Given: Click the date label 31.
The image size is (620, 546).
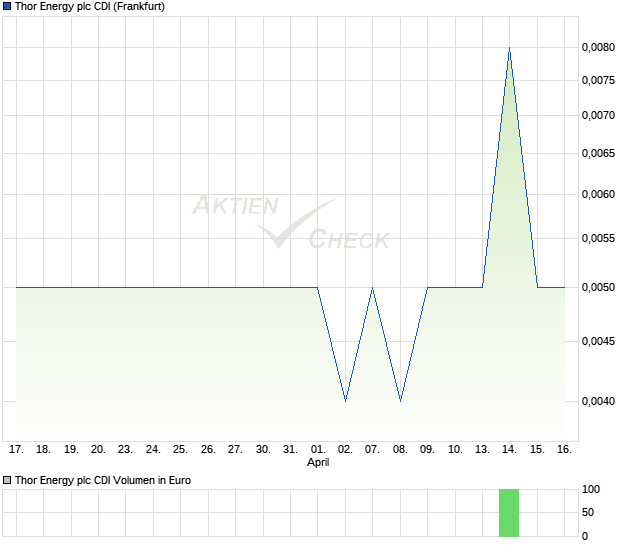Looking at the screenshot, I should [291, 450].
